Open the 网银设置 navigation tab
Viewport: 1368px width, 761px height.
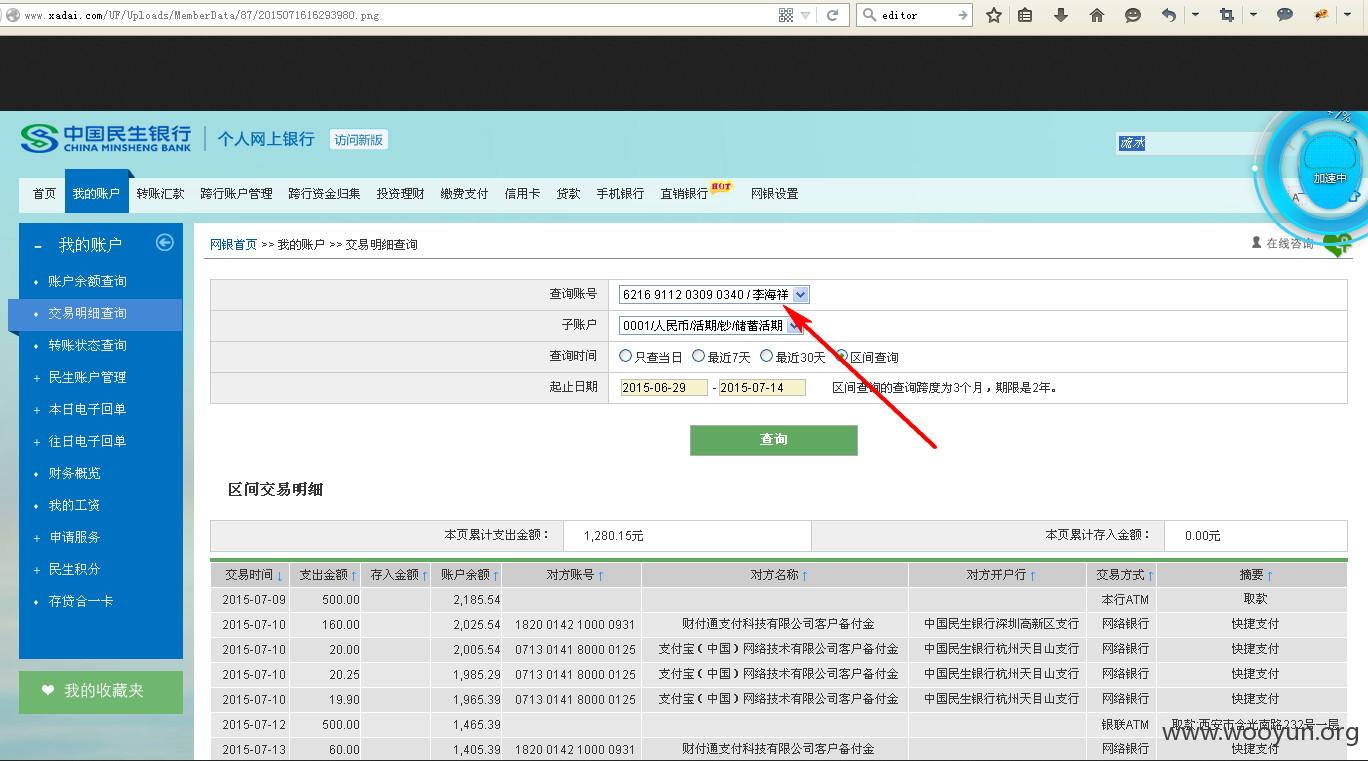pyautogui.click(x=774, y=194)
